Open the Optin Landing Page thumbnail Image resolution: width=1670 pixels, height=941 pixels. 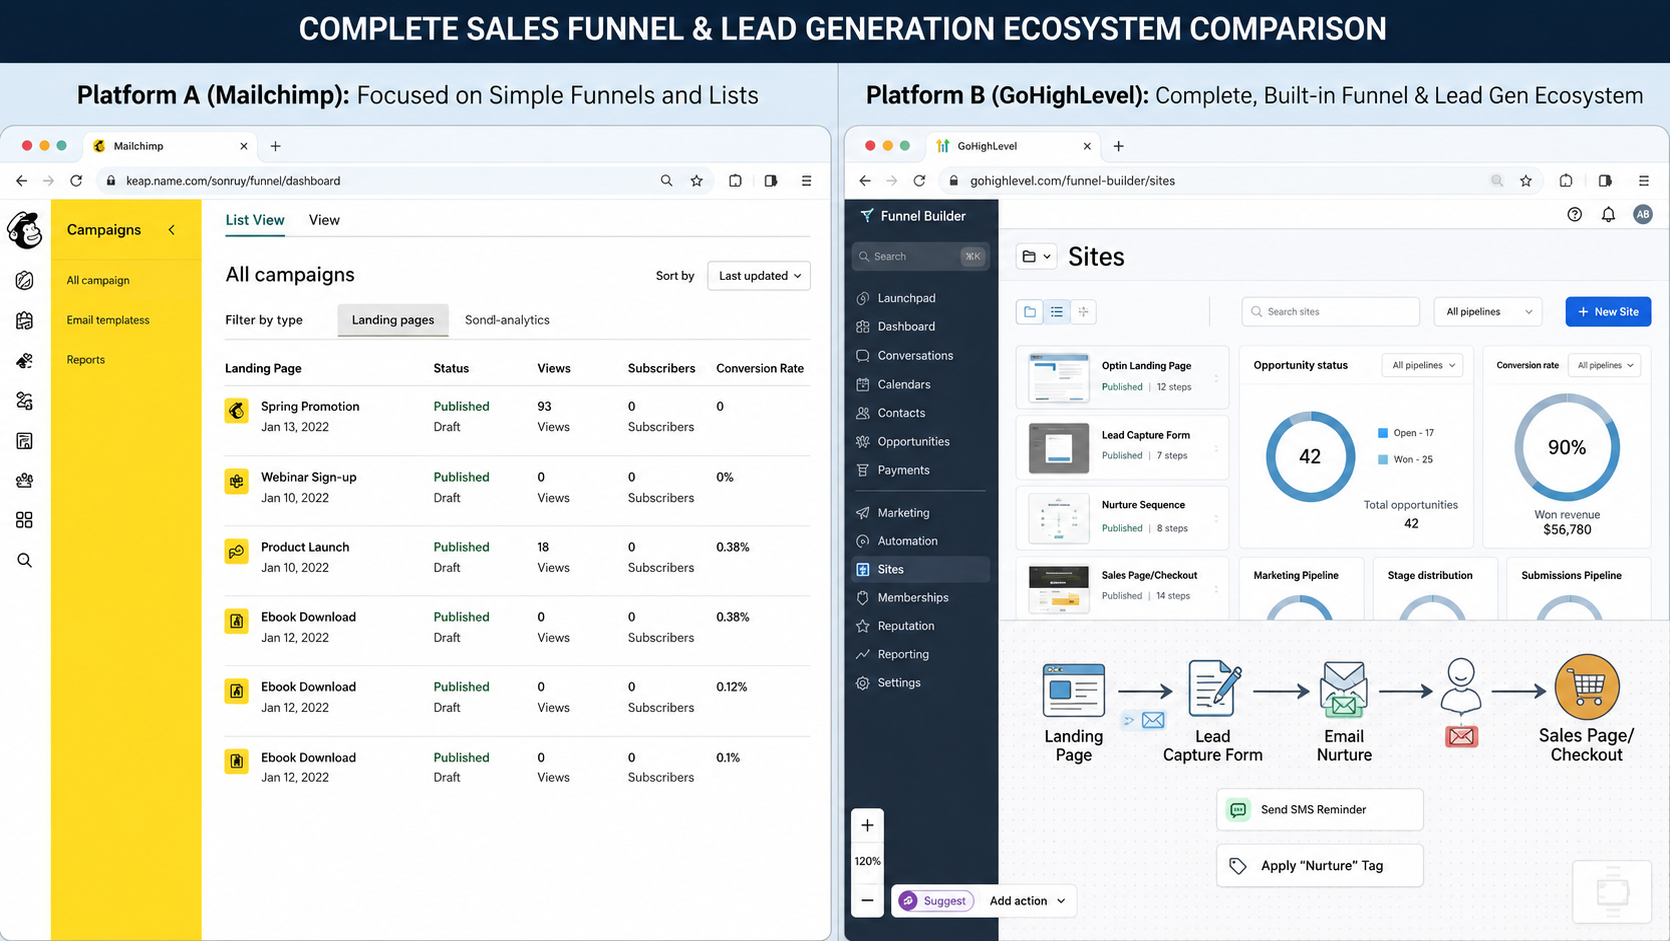1059,377
